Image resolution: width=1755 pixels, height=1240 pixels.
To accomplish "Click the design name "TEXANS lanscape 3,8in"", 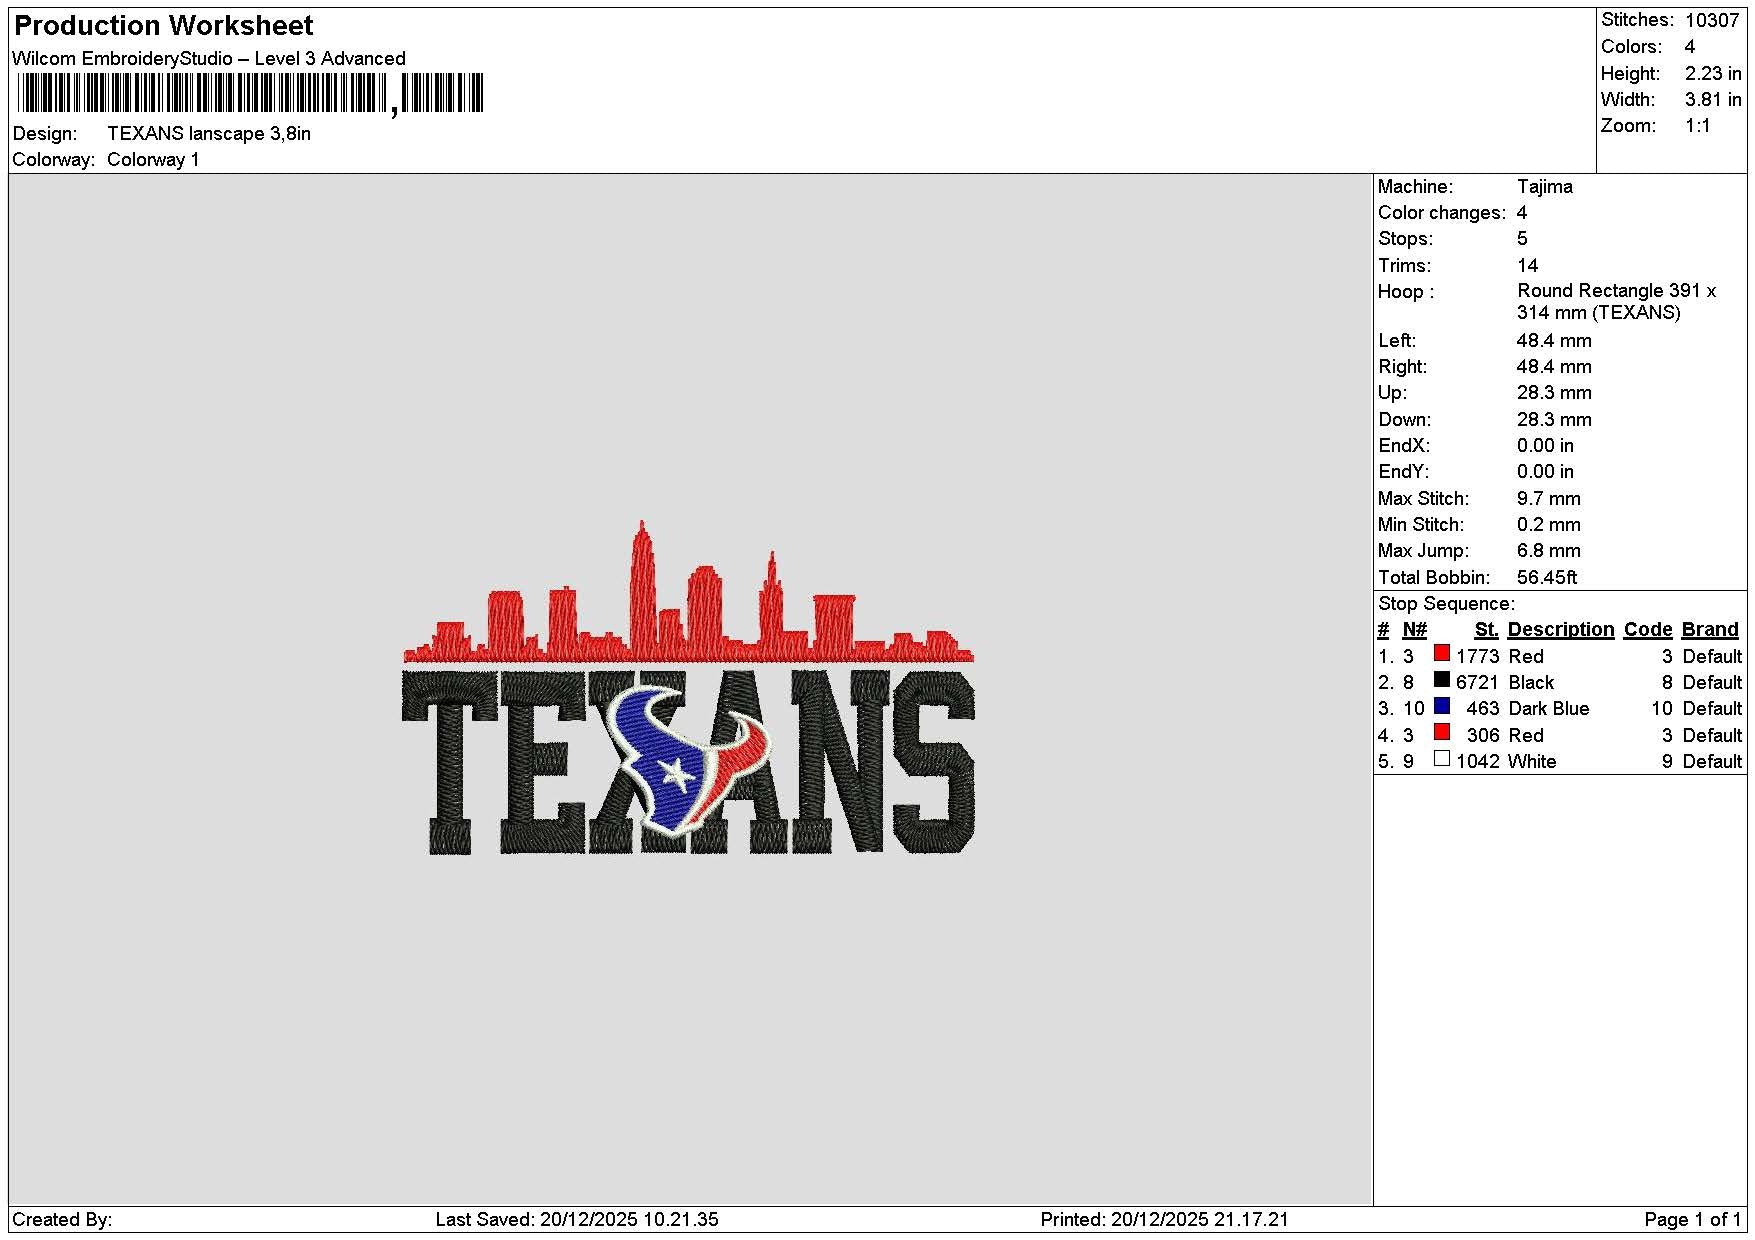I will tap(209, 133).
